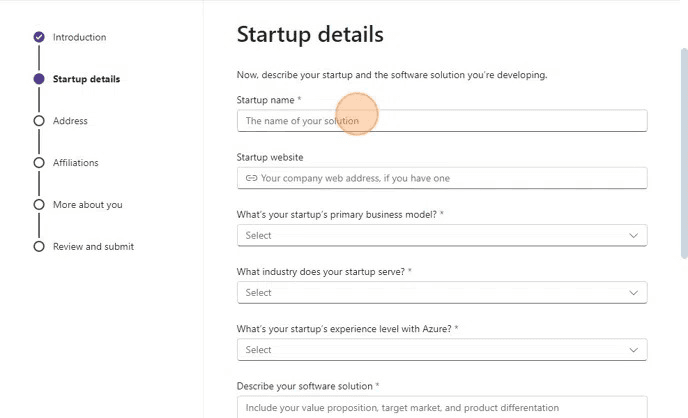The height and width of the screenshot is (418, 688).
Task: Expand the industry your startup serves dropdown
Action: click(x=441, y=292)
